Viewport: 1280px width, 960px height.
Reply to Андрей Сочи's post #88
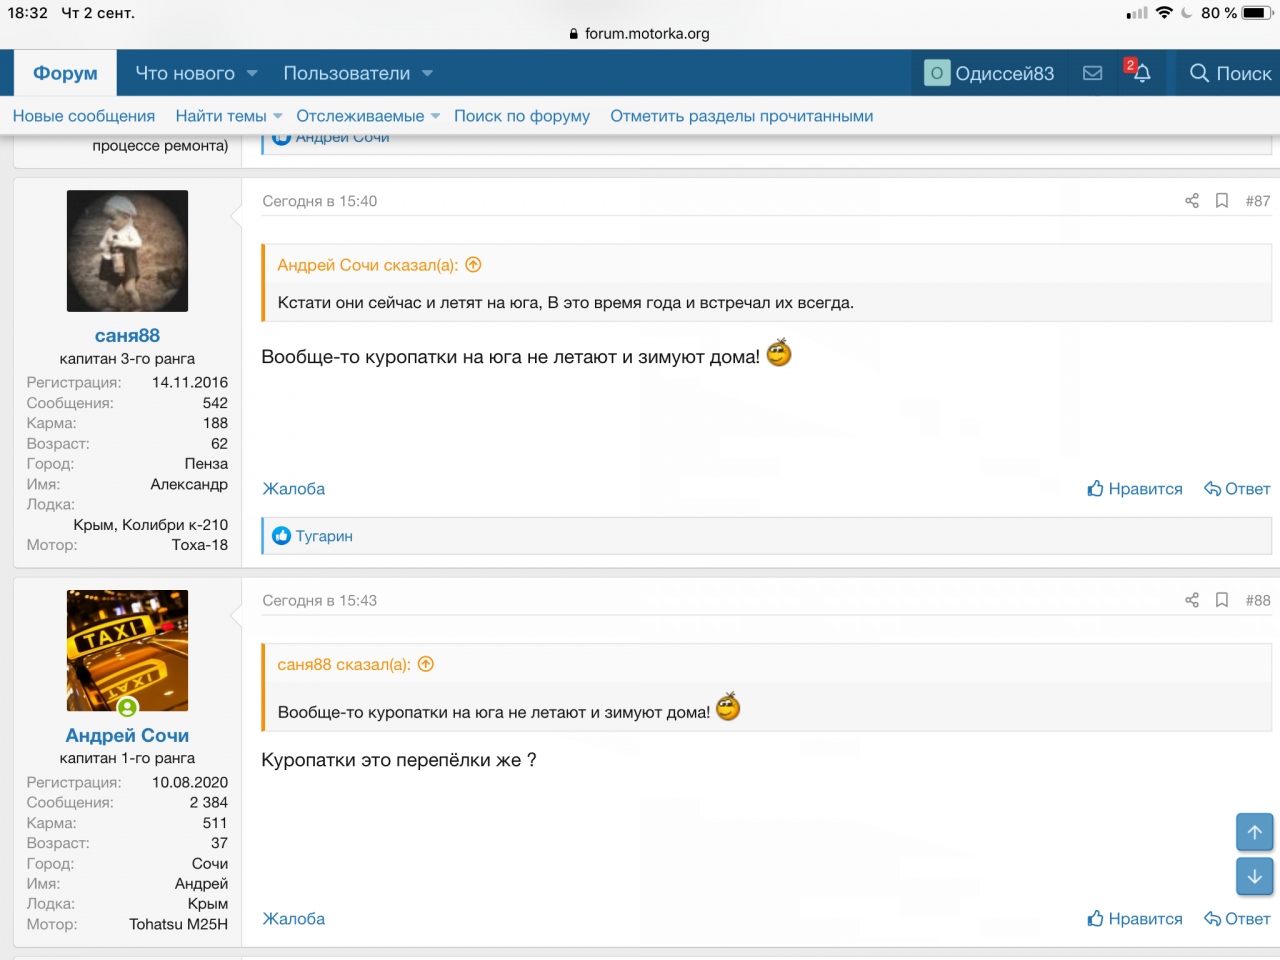(x=1237, y=919)
